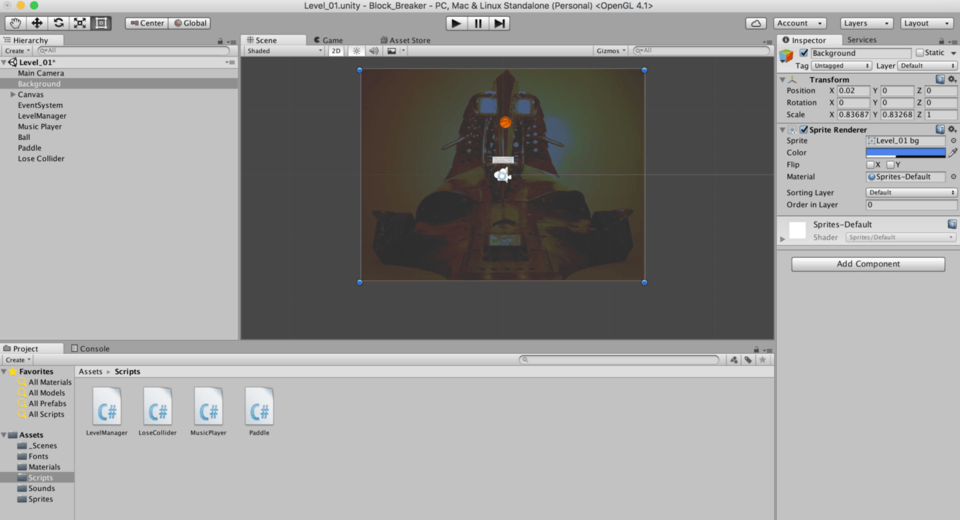Image resolution: width=960 pixels, height=520 pixels.
Task: Open the Sprite Renderer color swatch
Action: pos(905,153)
